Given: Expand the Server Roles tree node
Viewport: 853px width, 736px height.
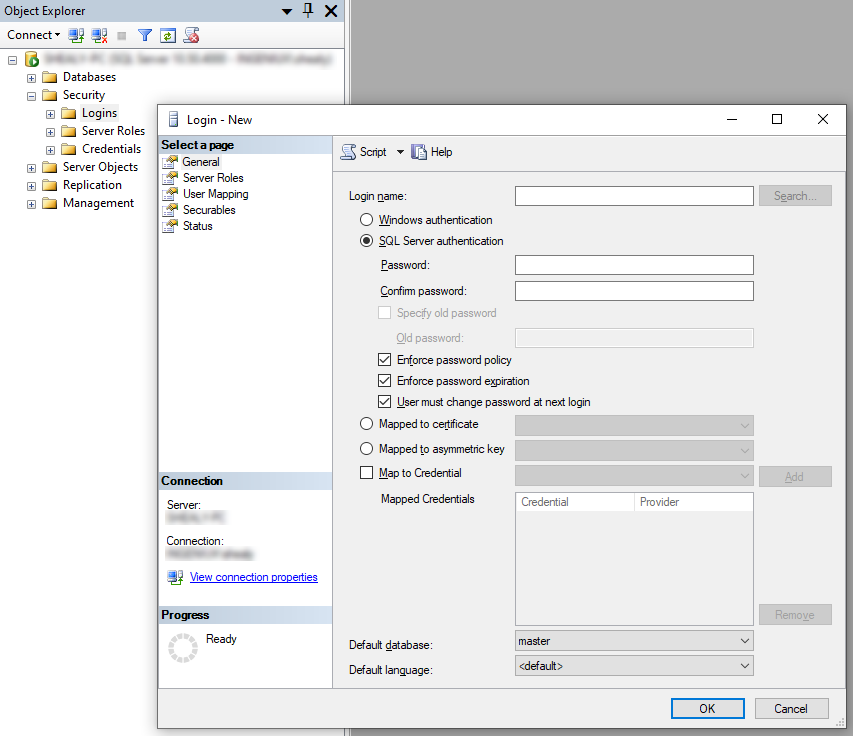Looking at the screenshot, I should click(x=51, y=132).
